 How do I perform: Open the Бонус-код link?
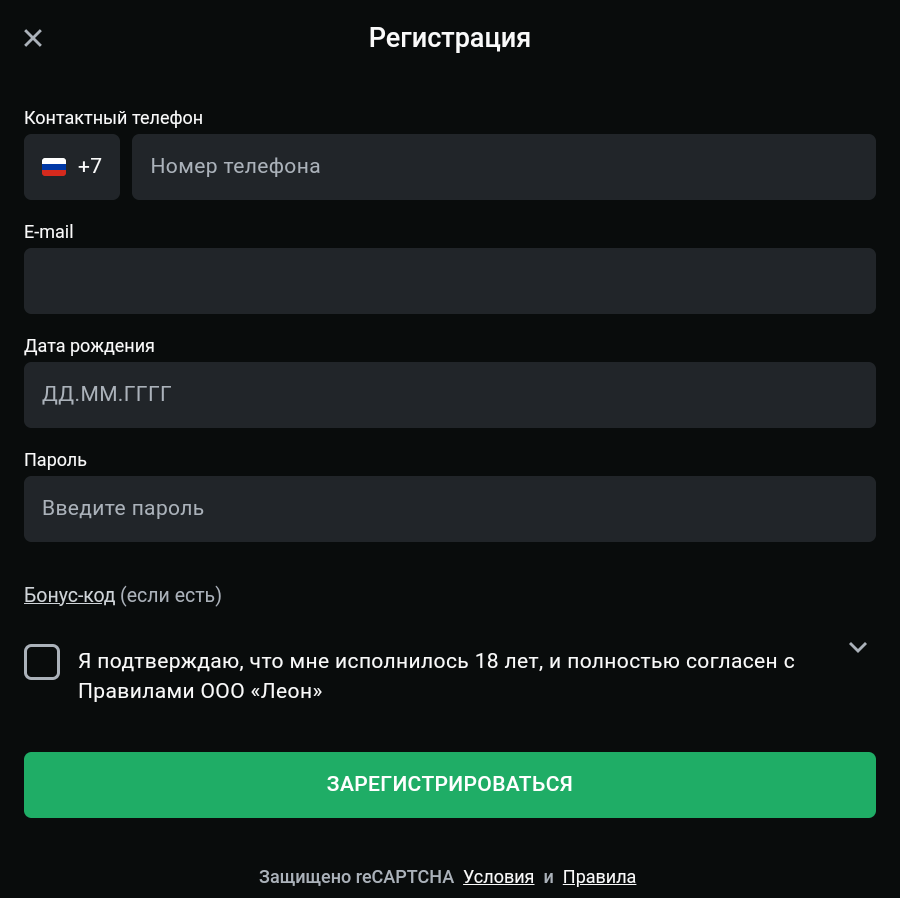click(x=69, y=596)
